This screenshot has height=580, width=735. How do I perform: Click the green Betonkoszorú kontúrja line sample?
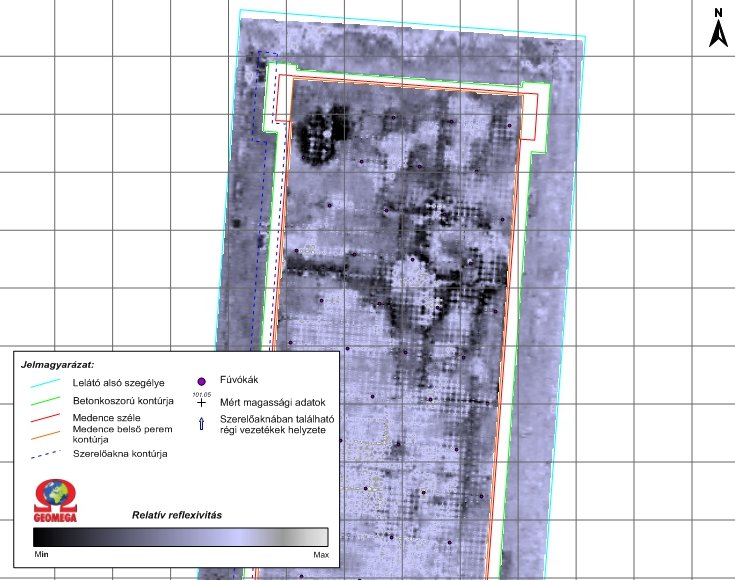point(45,401)
